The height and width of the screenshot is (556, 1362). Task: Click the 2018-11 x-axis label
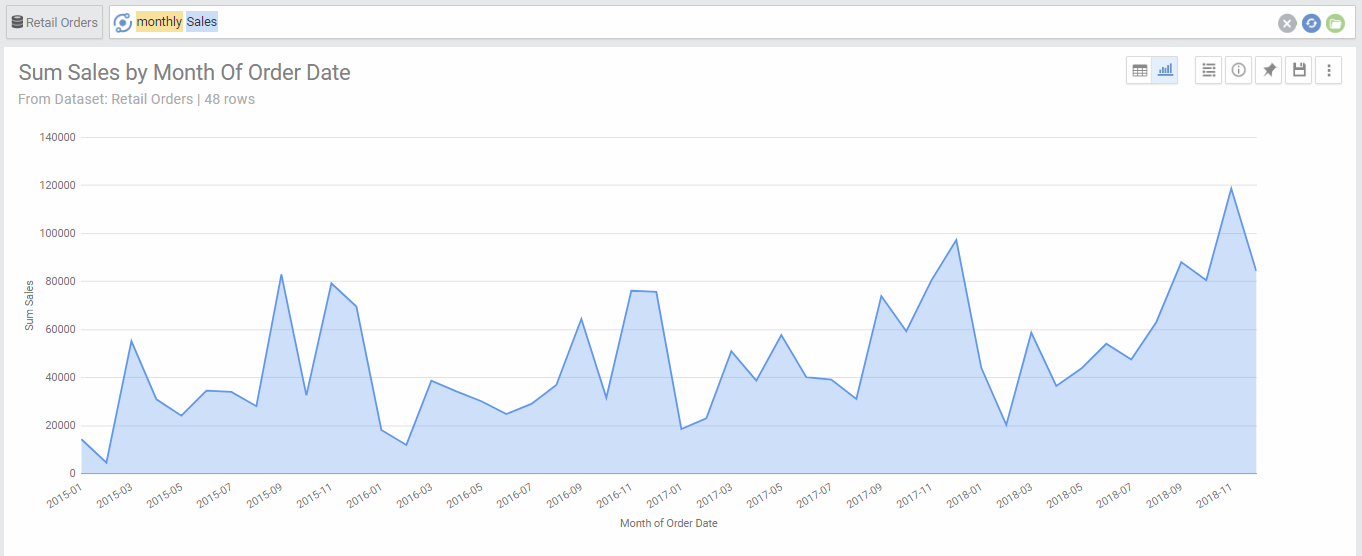click(x=1214, y=495)
